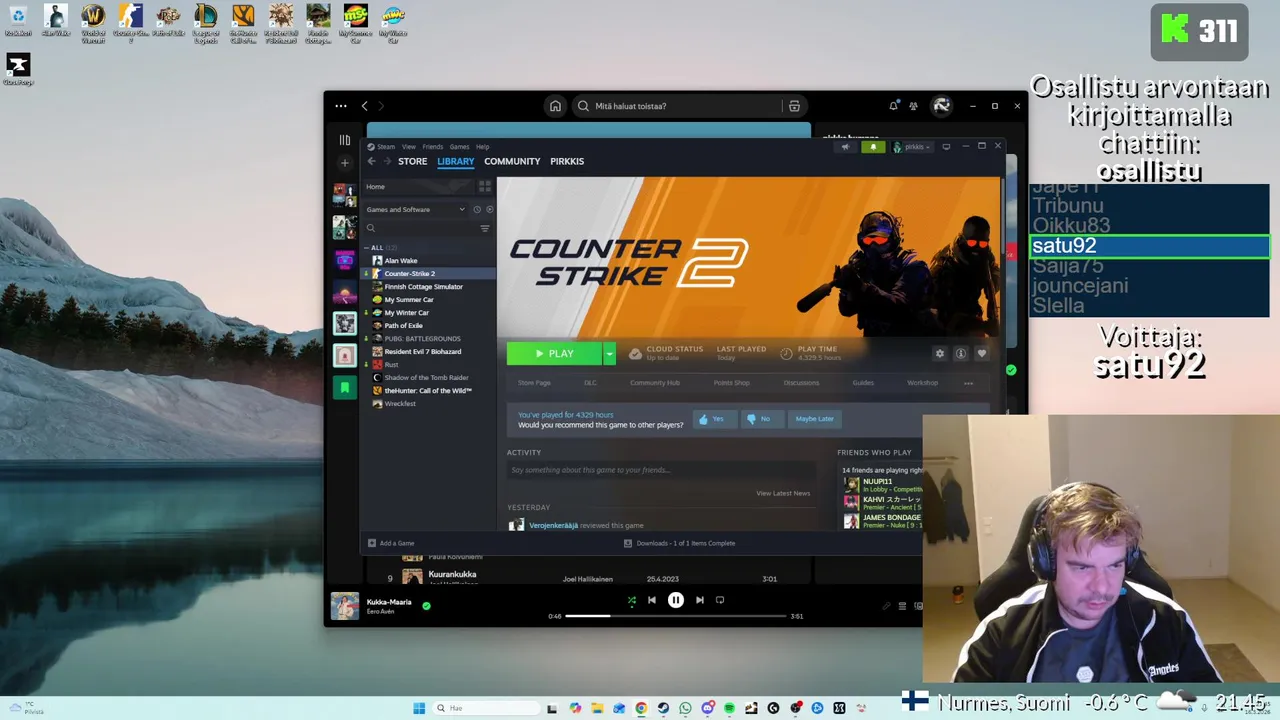
Task: Click the library search field
Action: [420, 228]
